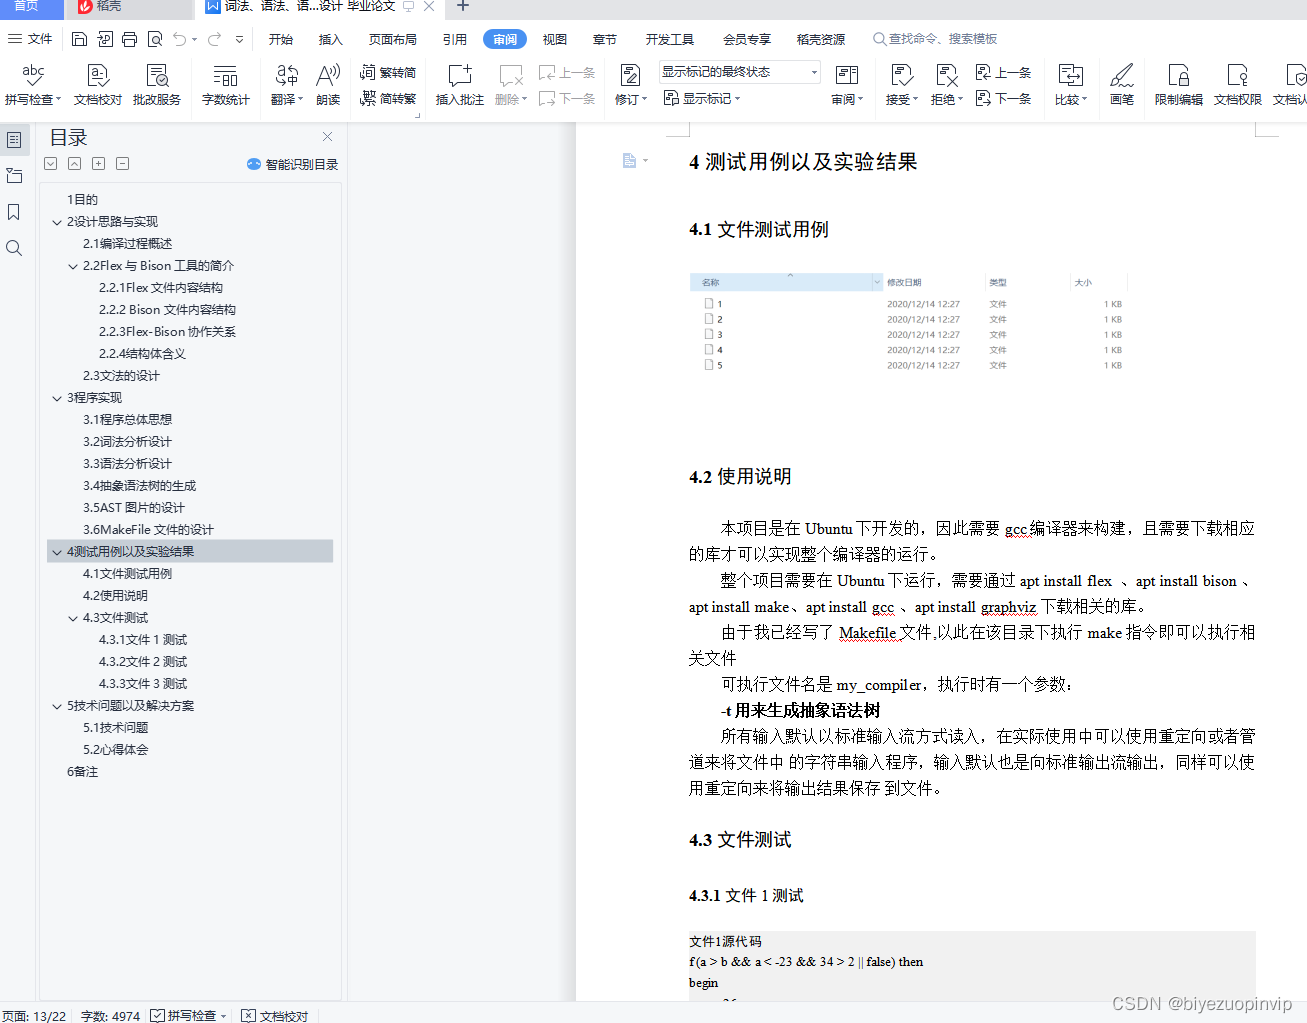1307x1023 pixels.
Task: Open the show markup dropdown
Action: (702, 98)
